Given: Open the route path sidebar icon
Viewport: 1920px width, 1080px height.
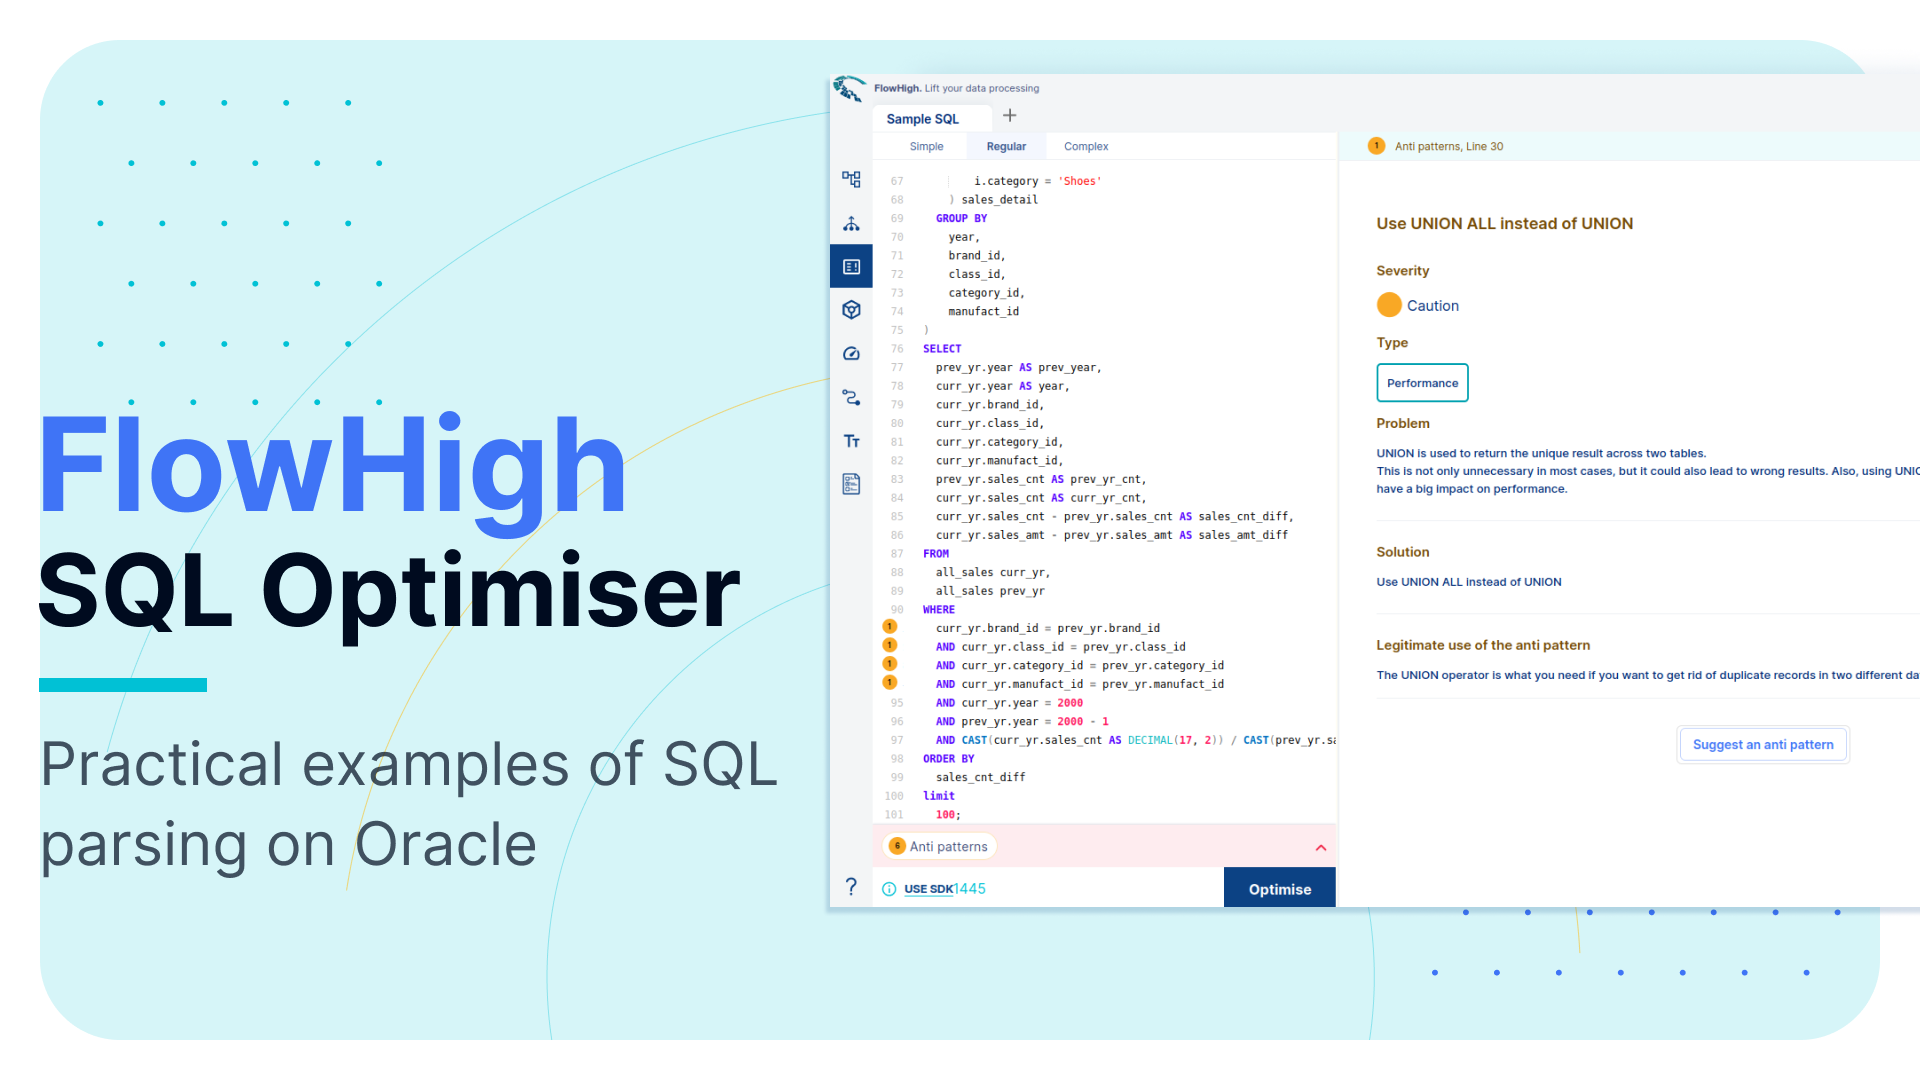Looking at the screenshot, I should point(851,398).
